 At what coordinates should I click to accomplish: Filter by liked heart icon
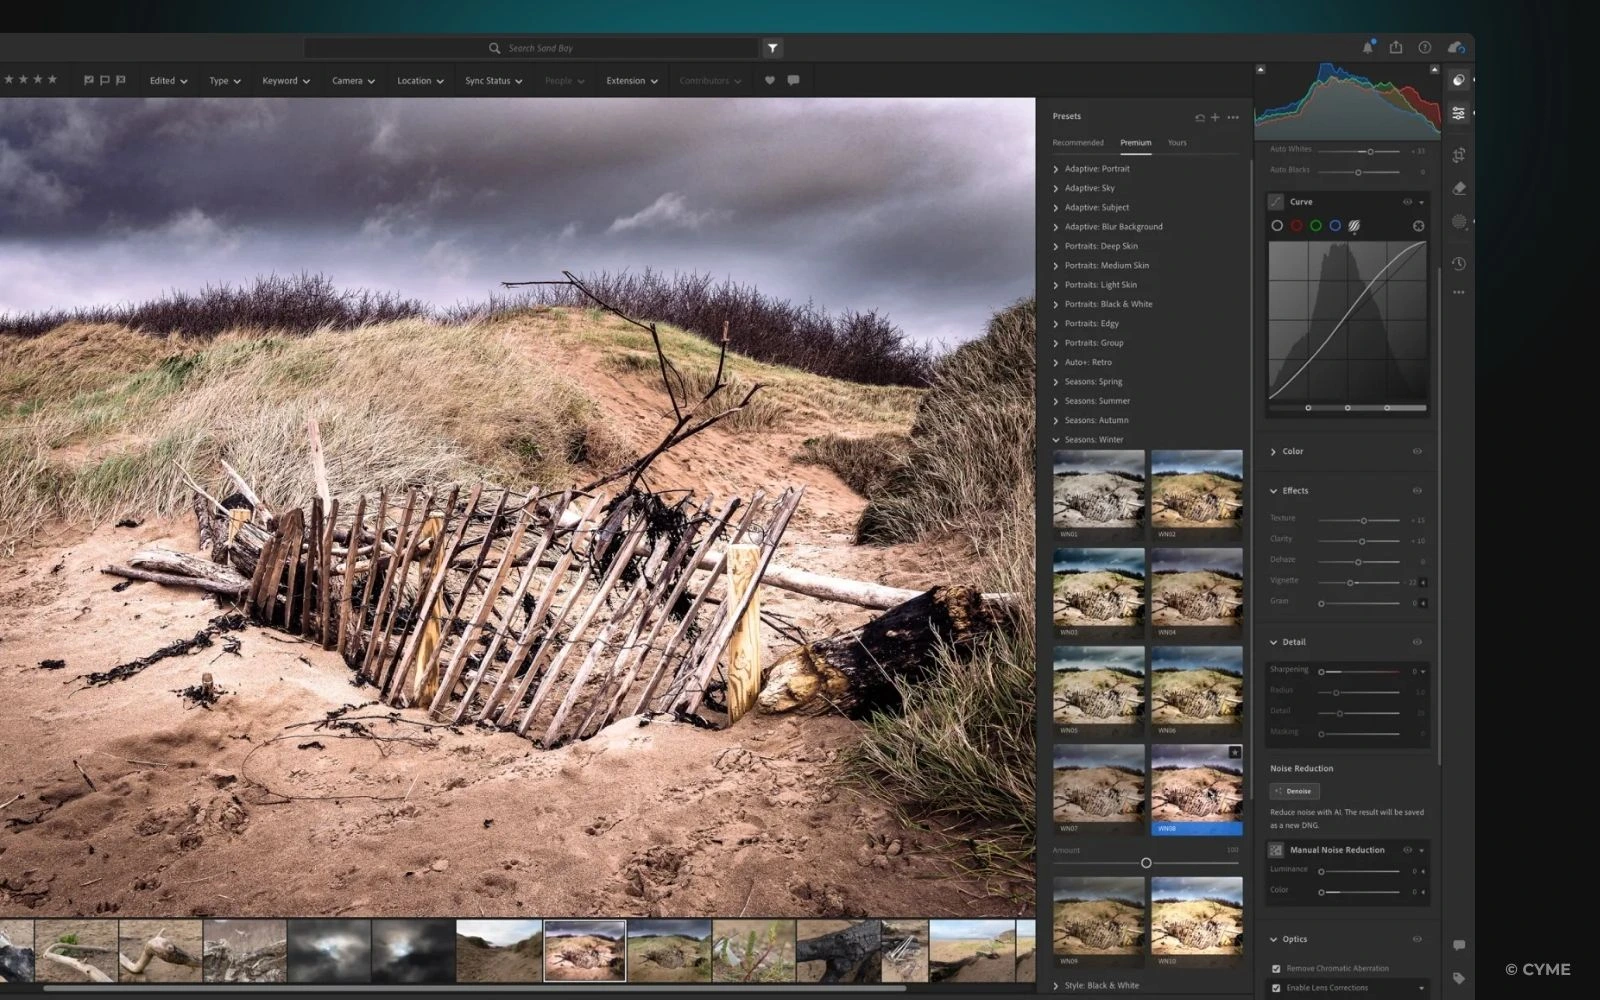point(769,81)
